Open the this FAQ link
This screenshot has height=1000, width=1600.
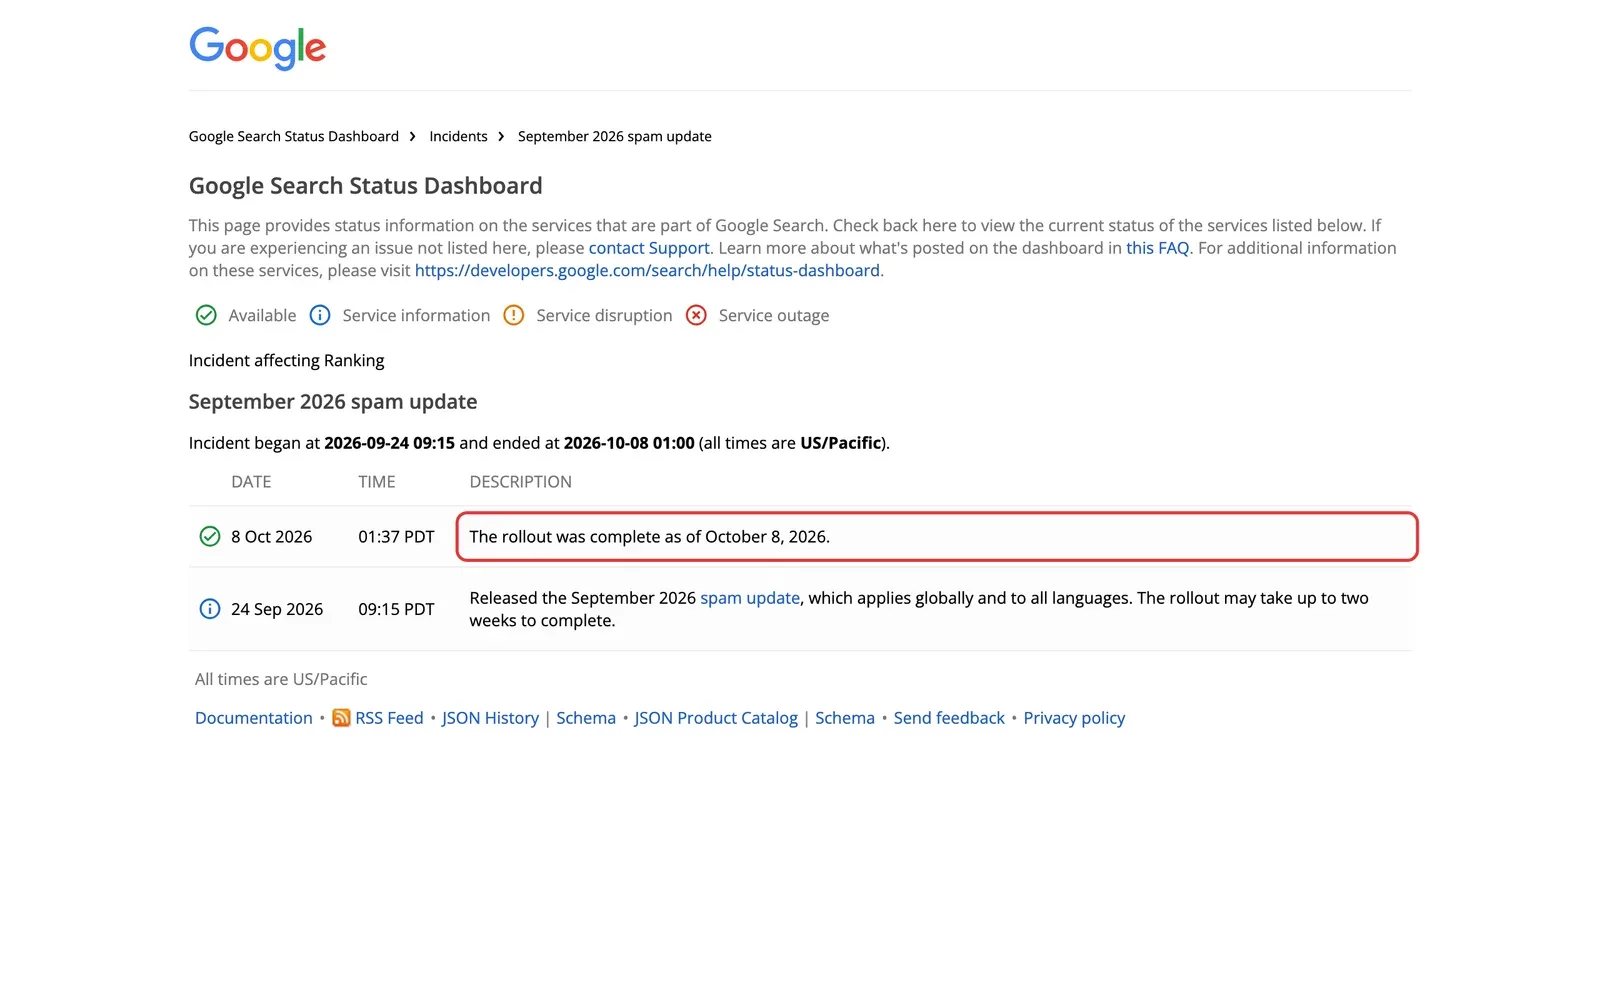click(1158, 248)
